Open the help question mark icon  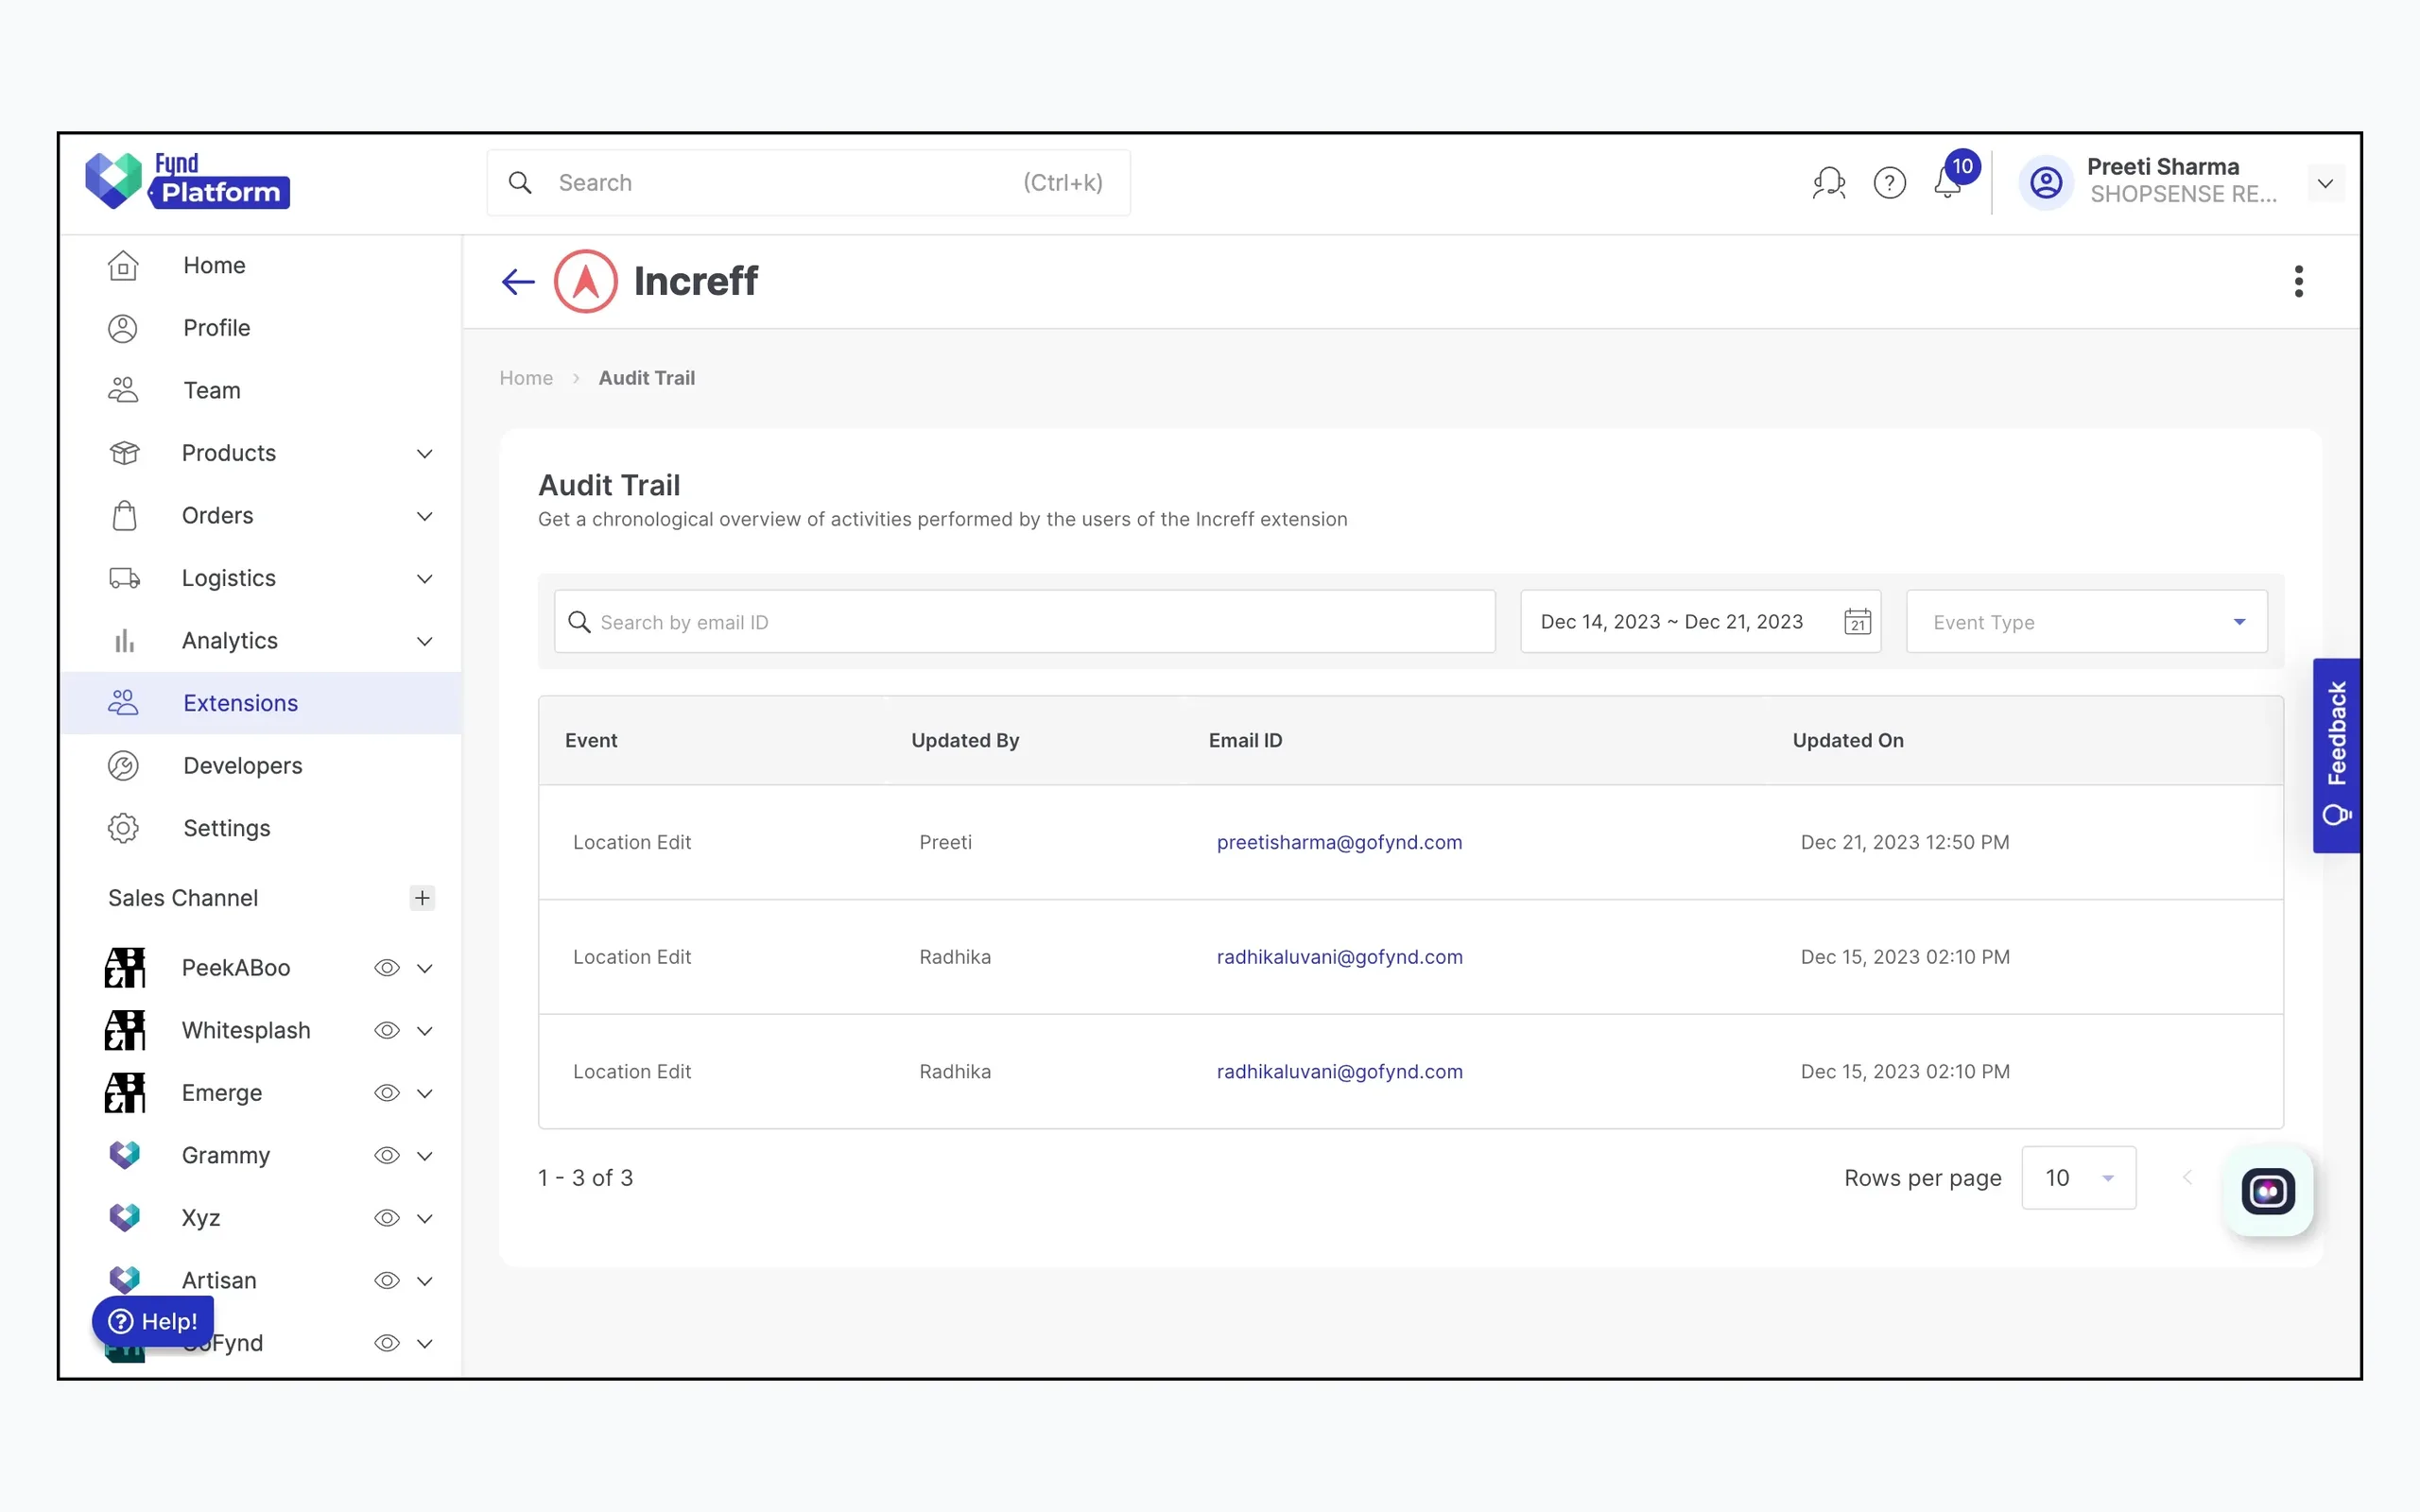[1889, 183]
